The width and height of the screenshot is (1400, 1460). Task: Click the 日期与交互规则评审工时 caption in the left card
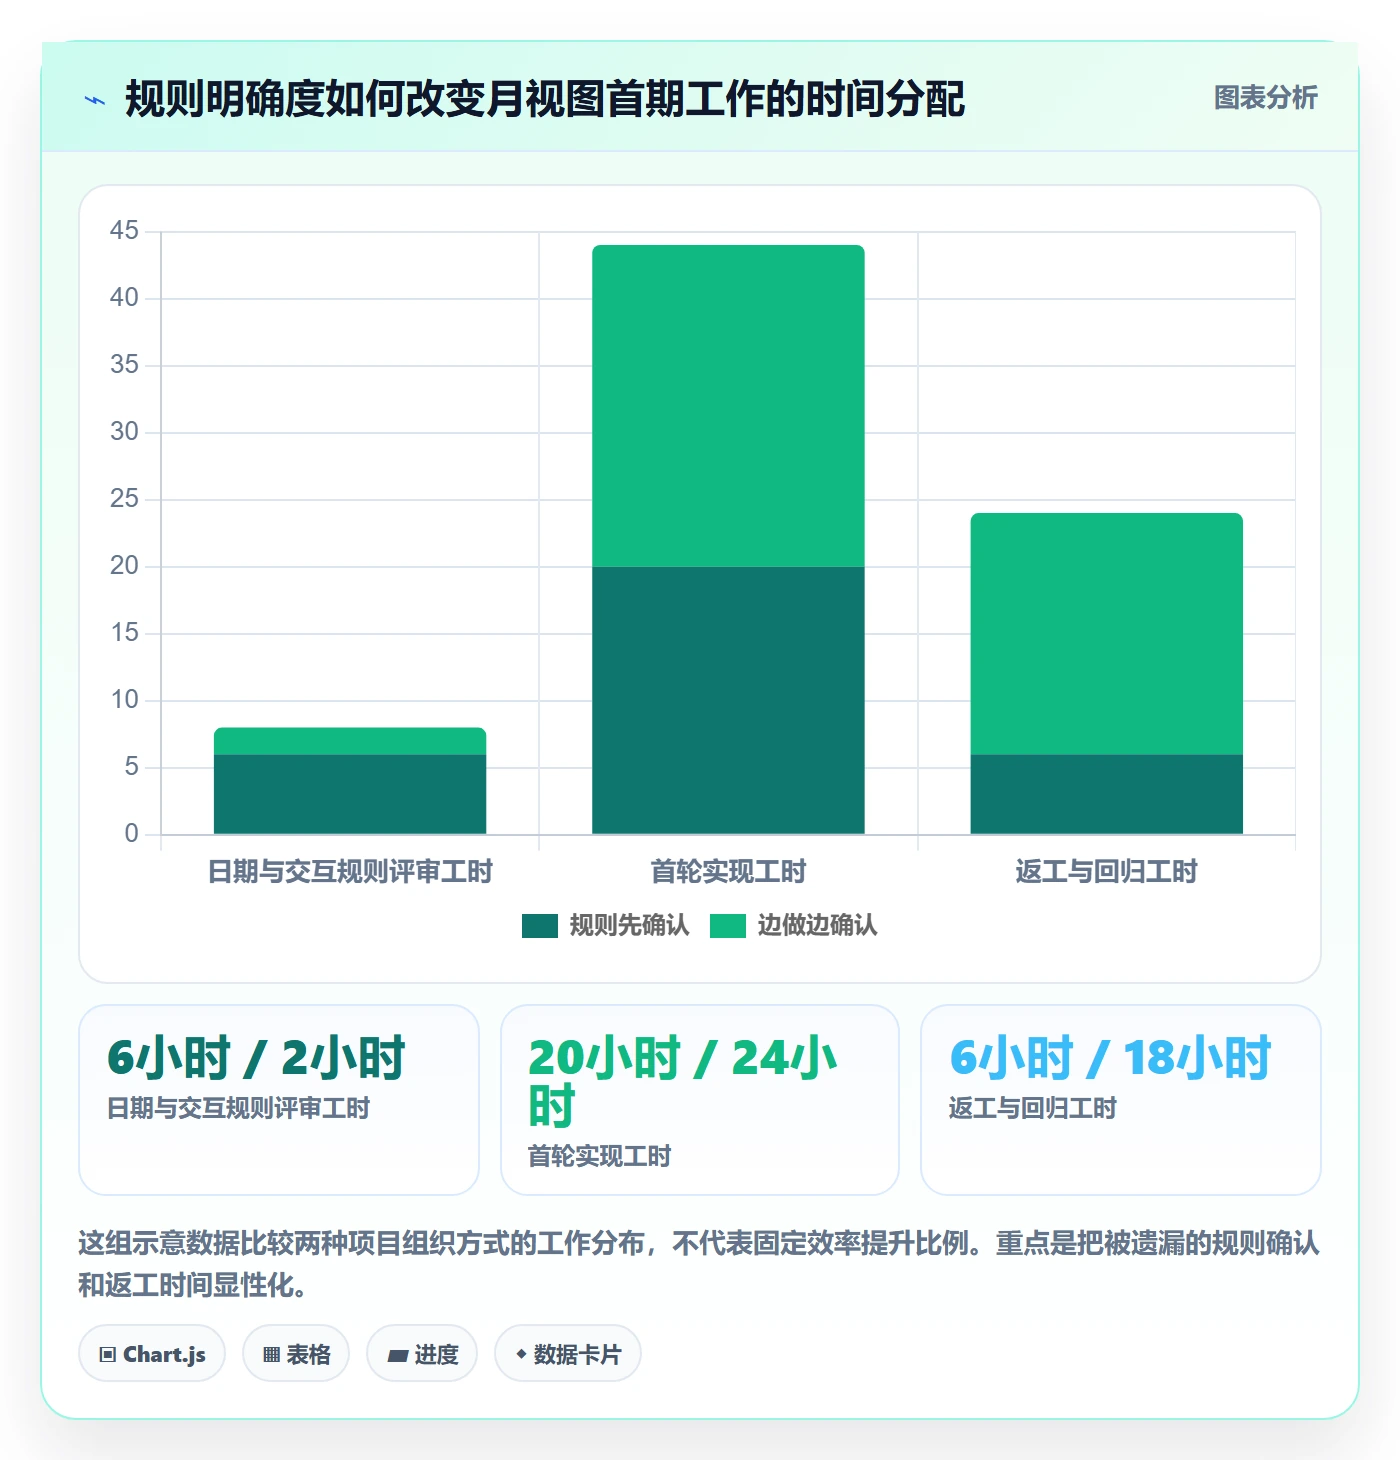click(x=238, y=1109)
